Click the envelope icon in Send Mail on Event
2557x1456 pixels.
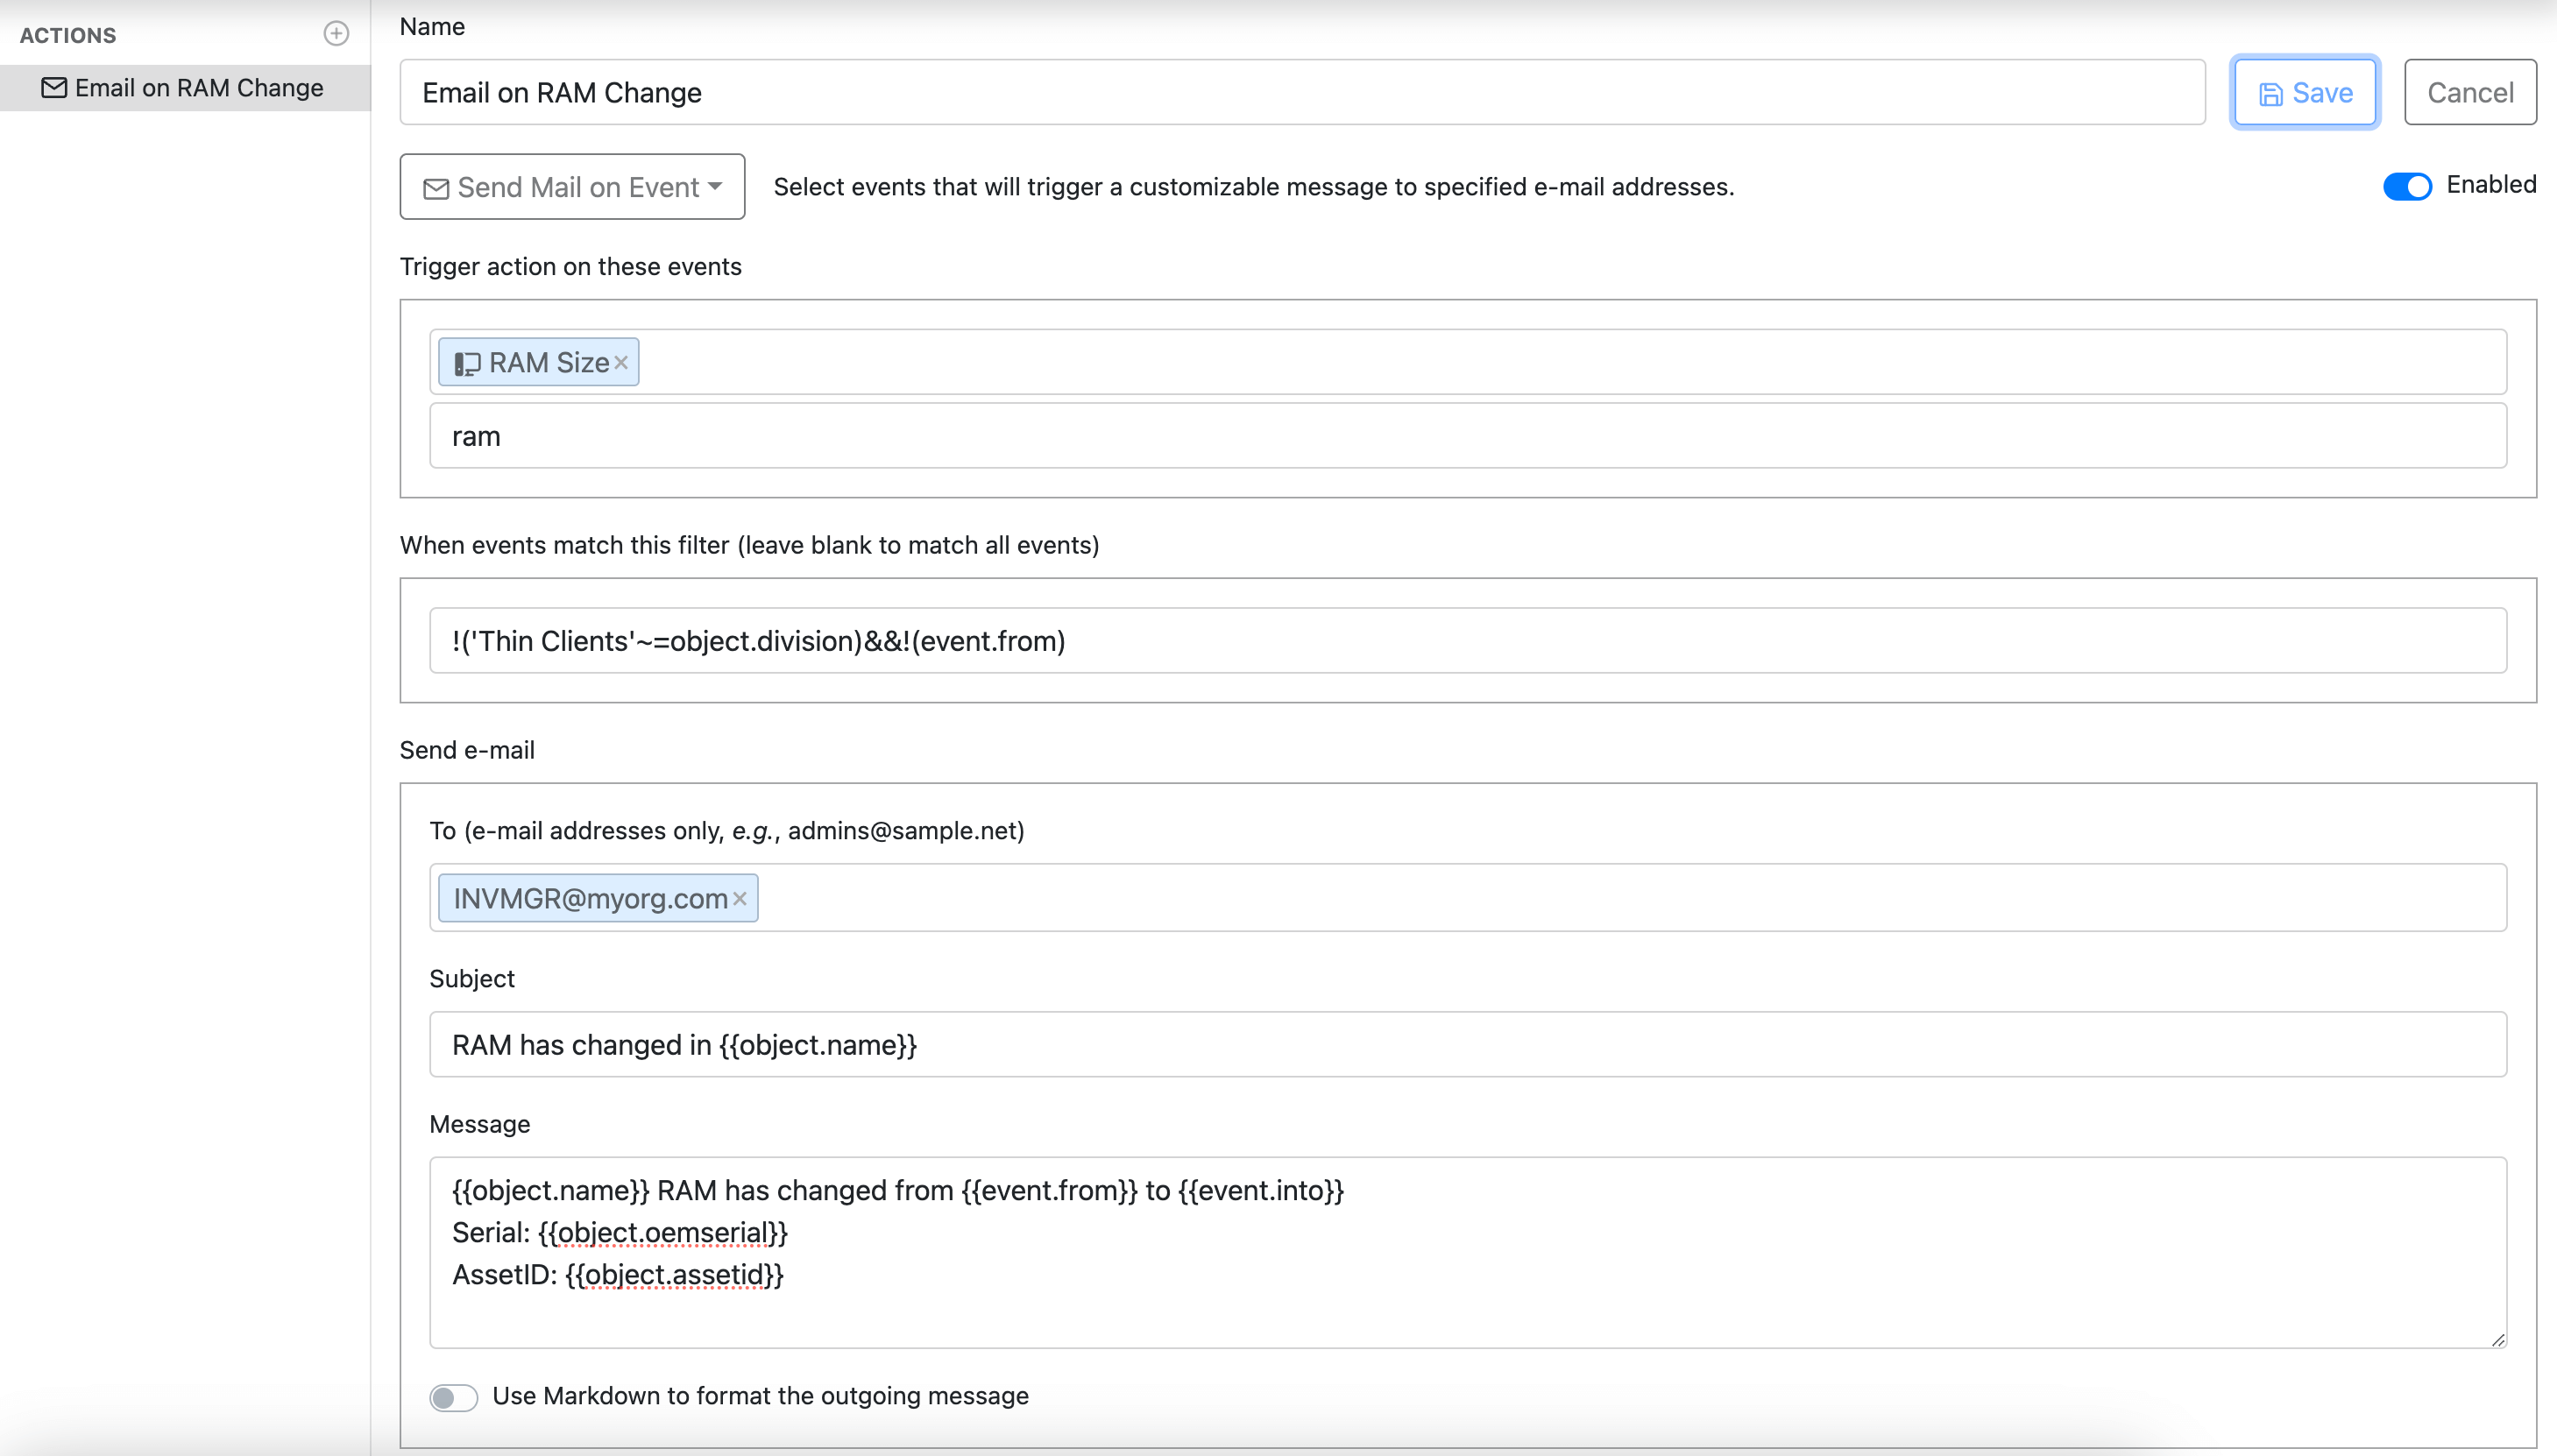point(435,187)
